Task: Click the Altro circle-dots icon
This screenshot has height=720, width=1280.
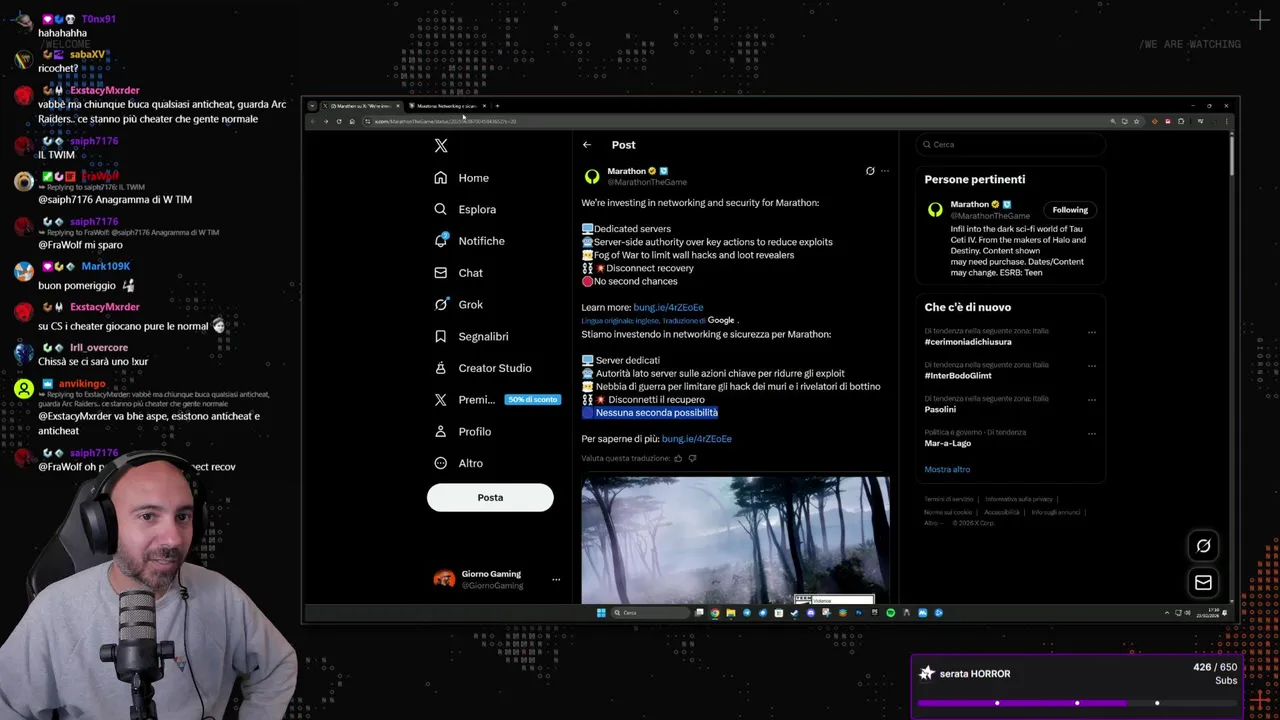Action: (441, 463)
